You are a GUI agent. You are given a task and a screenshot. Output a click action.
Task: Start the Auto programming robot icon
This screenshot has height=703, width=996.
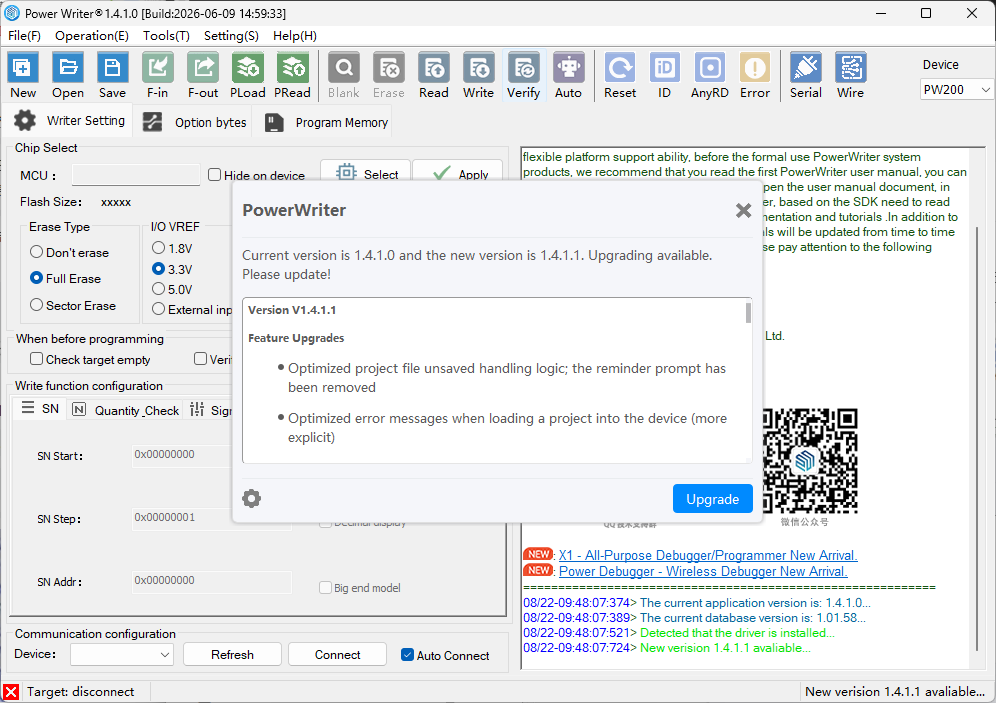click(569, 75)
